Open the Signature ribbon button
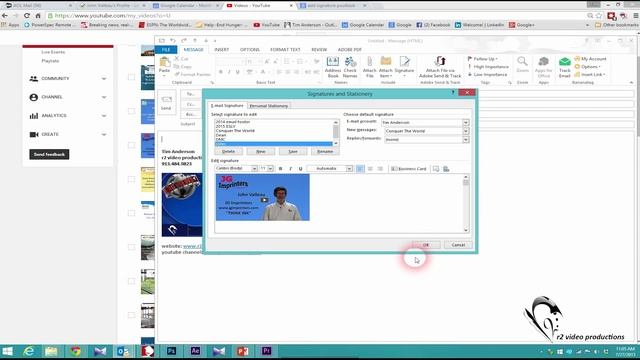Image resolution: width=640 pixels, height=360 pixels. coord(404,67)
